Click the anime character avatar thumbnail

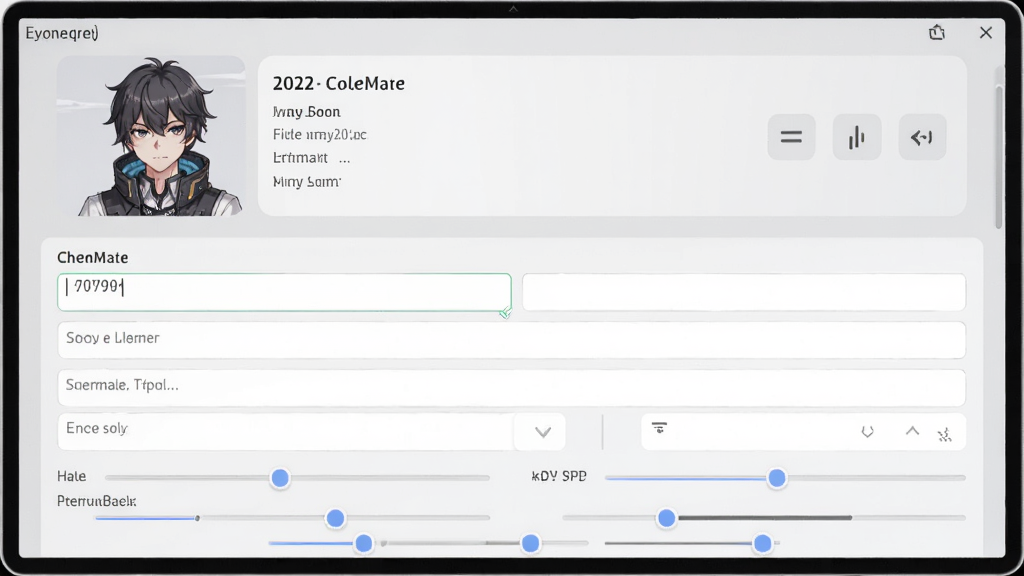click(x=151, y=136)
